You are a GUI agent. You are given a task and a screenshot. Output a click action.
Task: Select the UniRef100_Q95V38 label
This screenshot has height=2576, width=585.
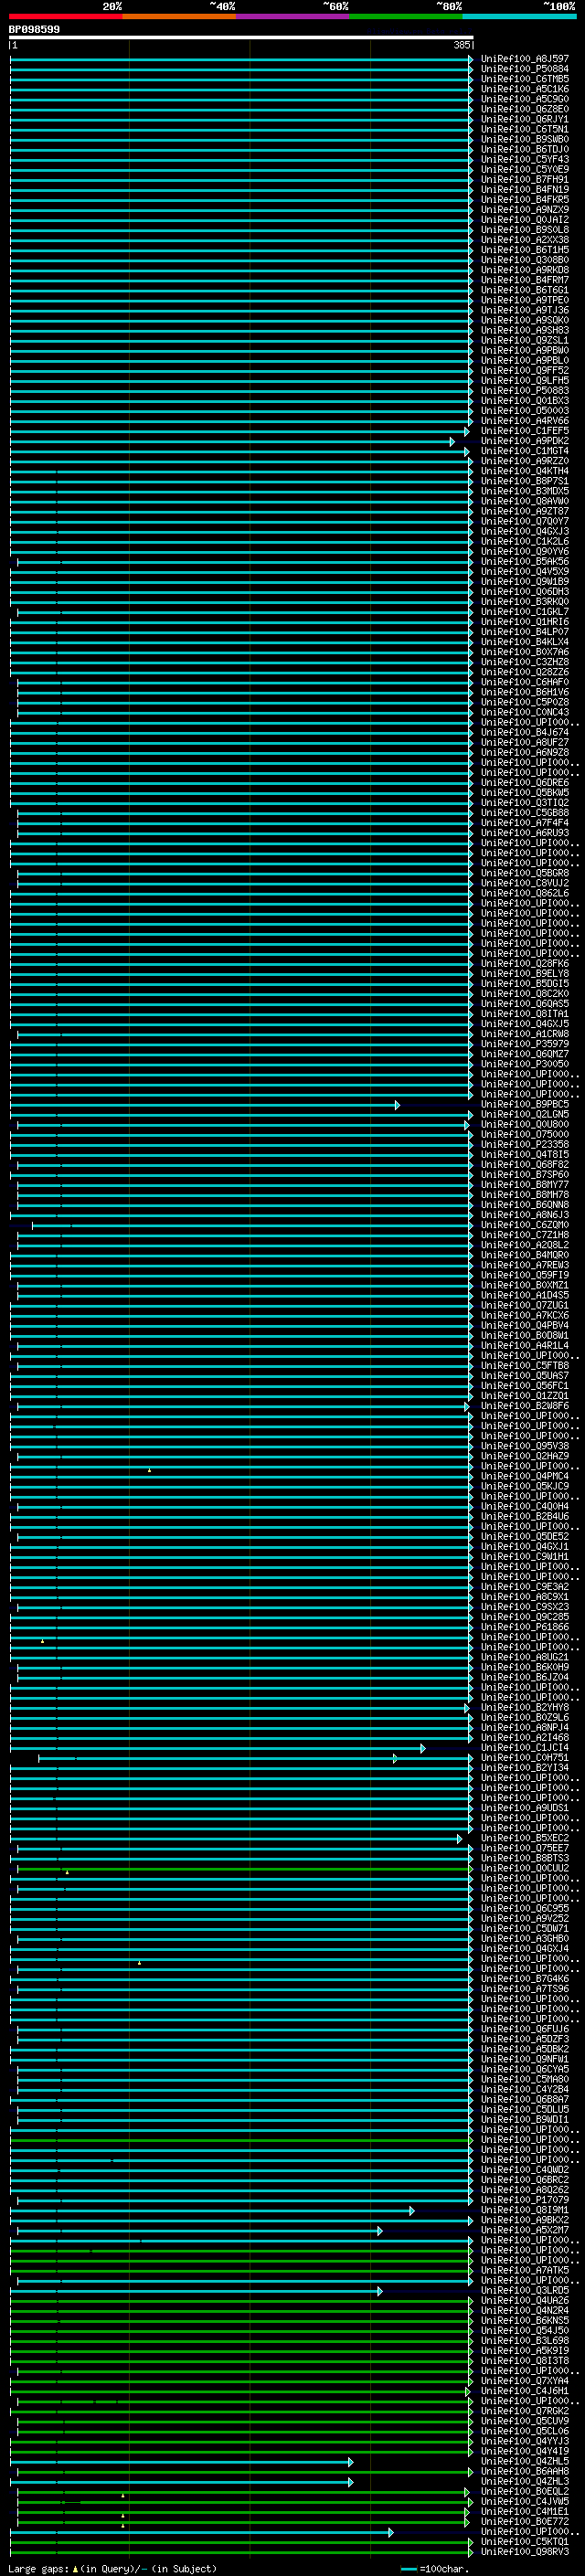point(525,1447)
